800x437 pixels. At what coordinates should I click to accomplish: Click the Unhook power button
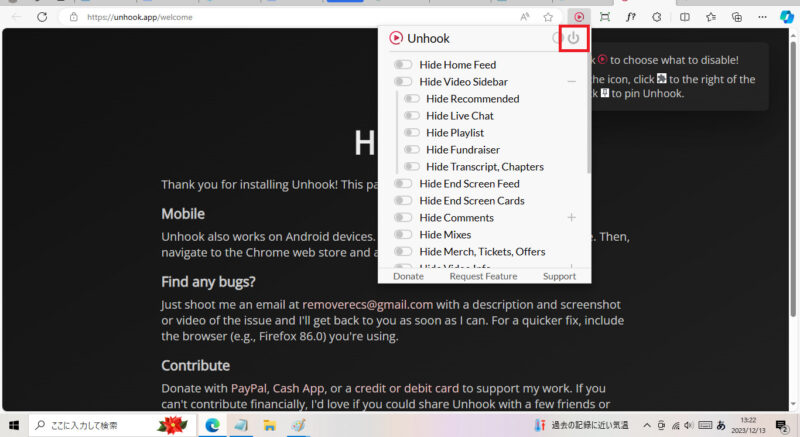tap(573, 38)
